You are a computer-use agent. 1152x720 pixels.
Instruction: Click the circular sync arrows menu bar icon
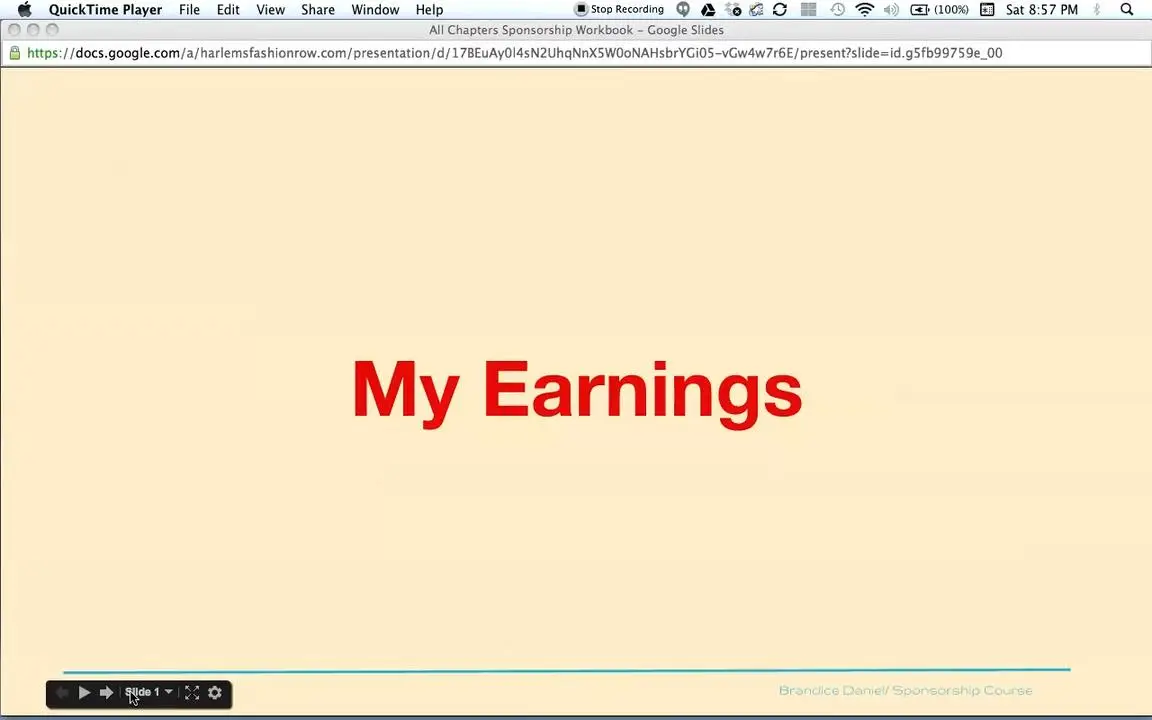tap(780, 10)
